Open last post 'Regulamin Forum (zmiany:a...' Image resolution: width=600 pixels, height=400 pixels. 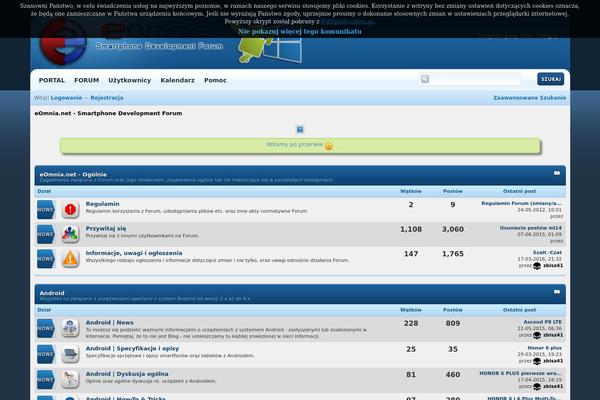pos(522,203)
